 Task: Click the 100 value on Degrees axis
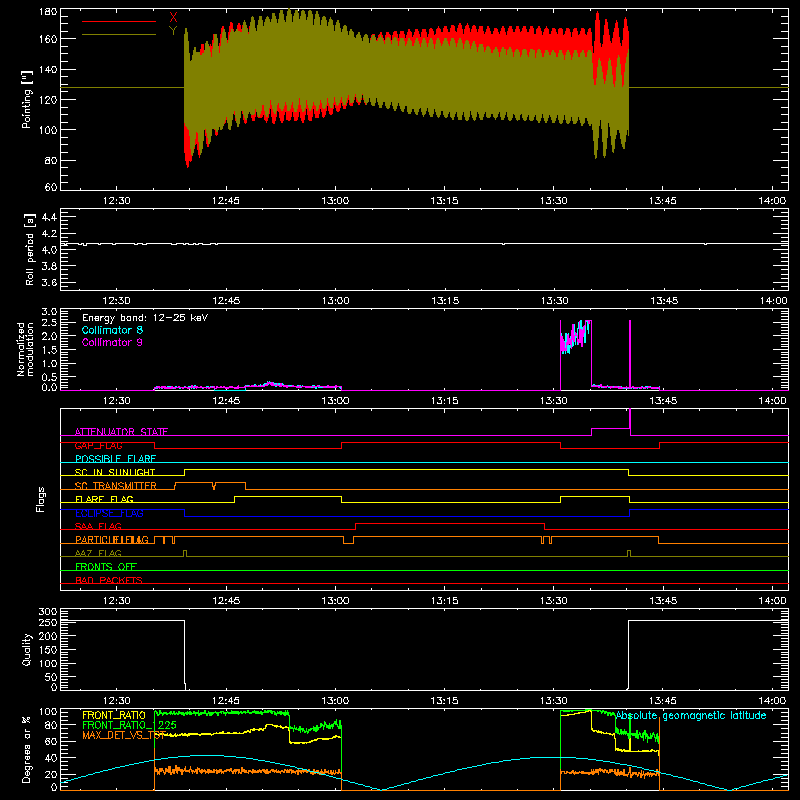tap(48, 712)
